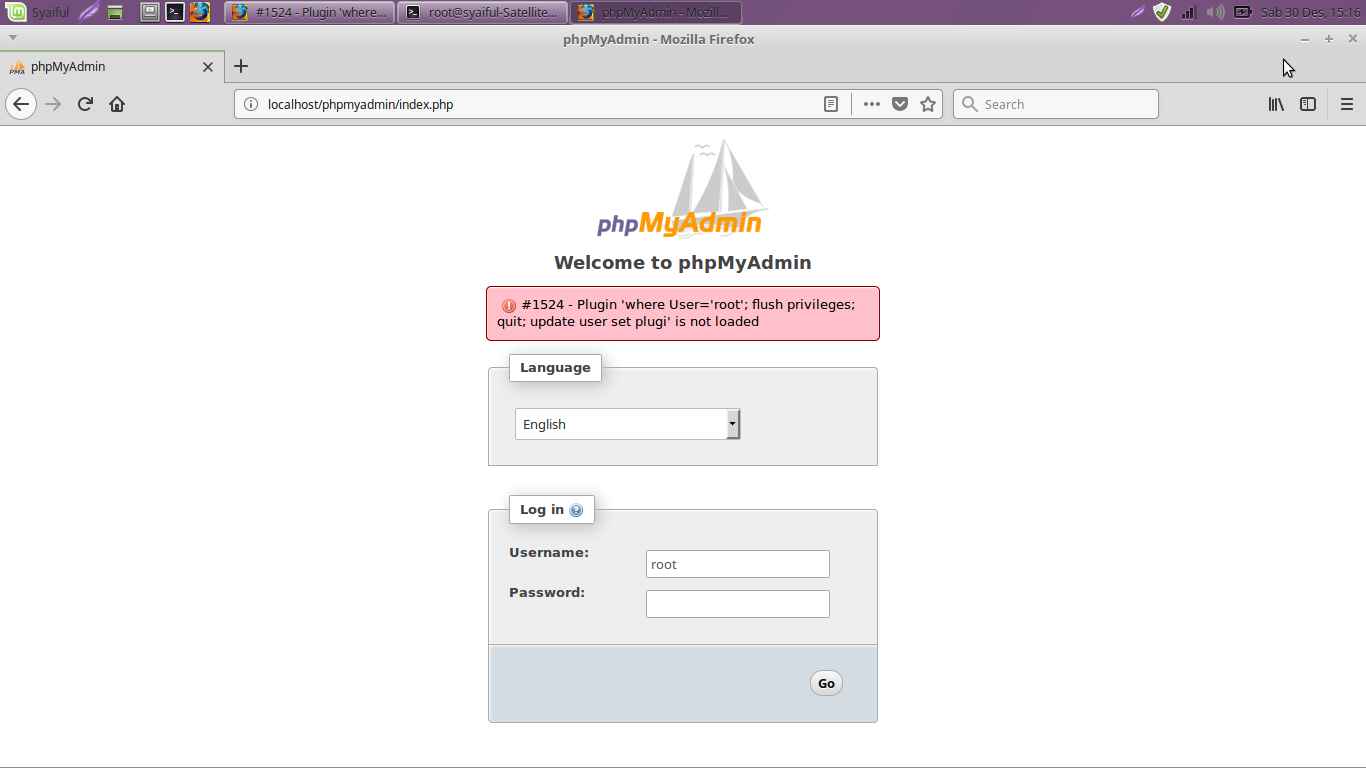Image resolution: width=1366 pixels, height=768 pixels.
Task: Reload the current page
Action: (85, 104)
